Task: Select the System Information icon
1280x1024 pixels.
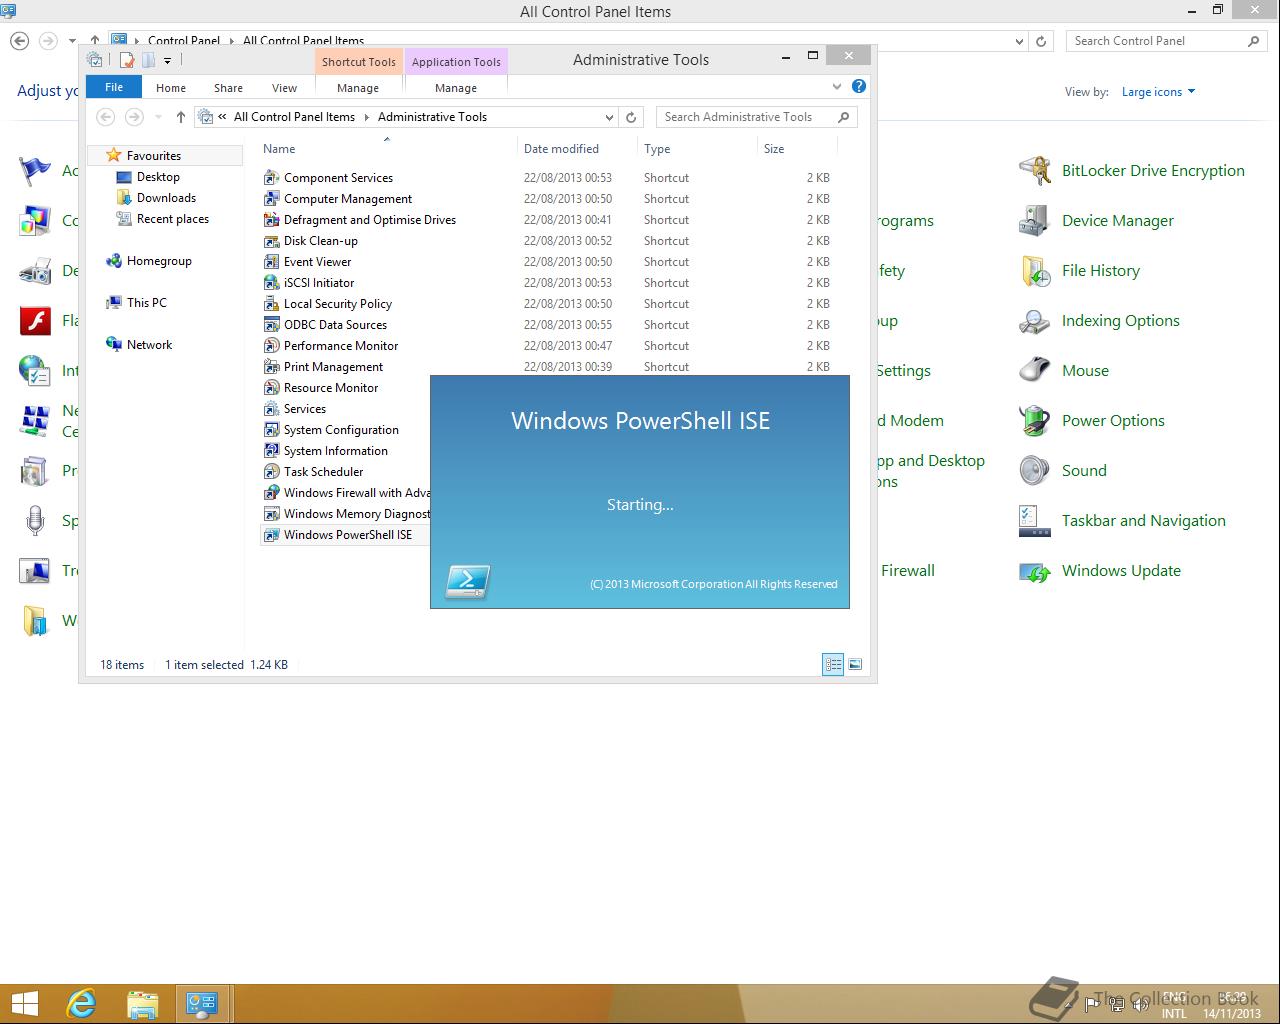Action: [271, 451]
